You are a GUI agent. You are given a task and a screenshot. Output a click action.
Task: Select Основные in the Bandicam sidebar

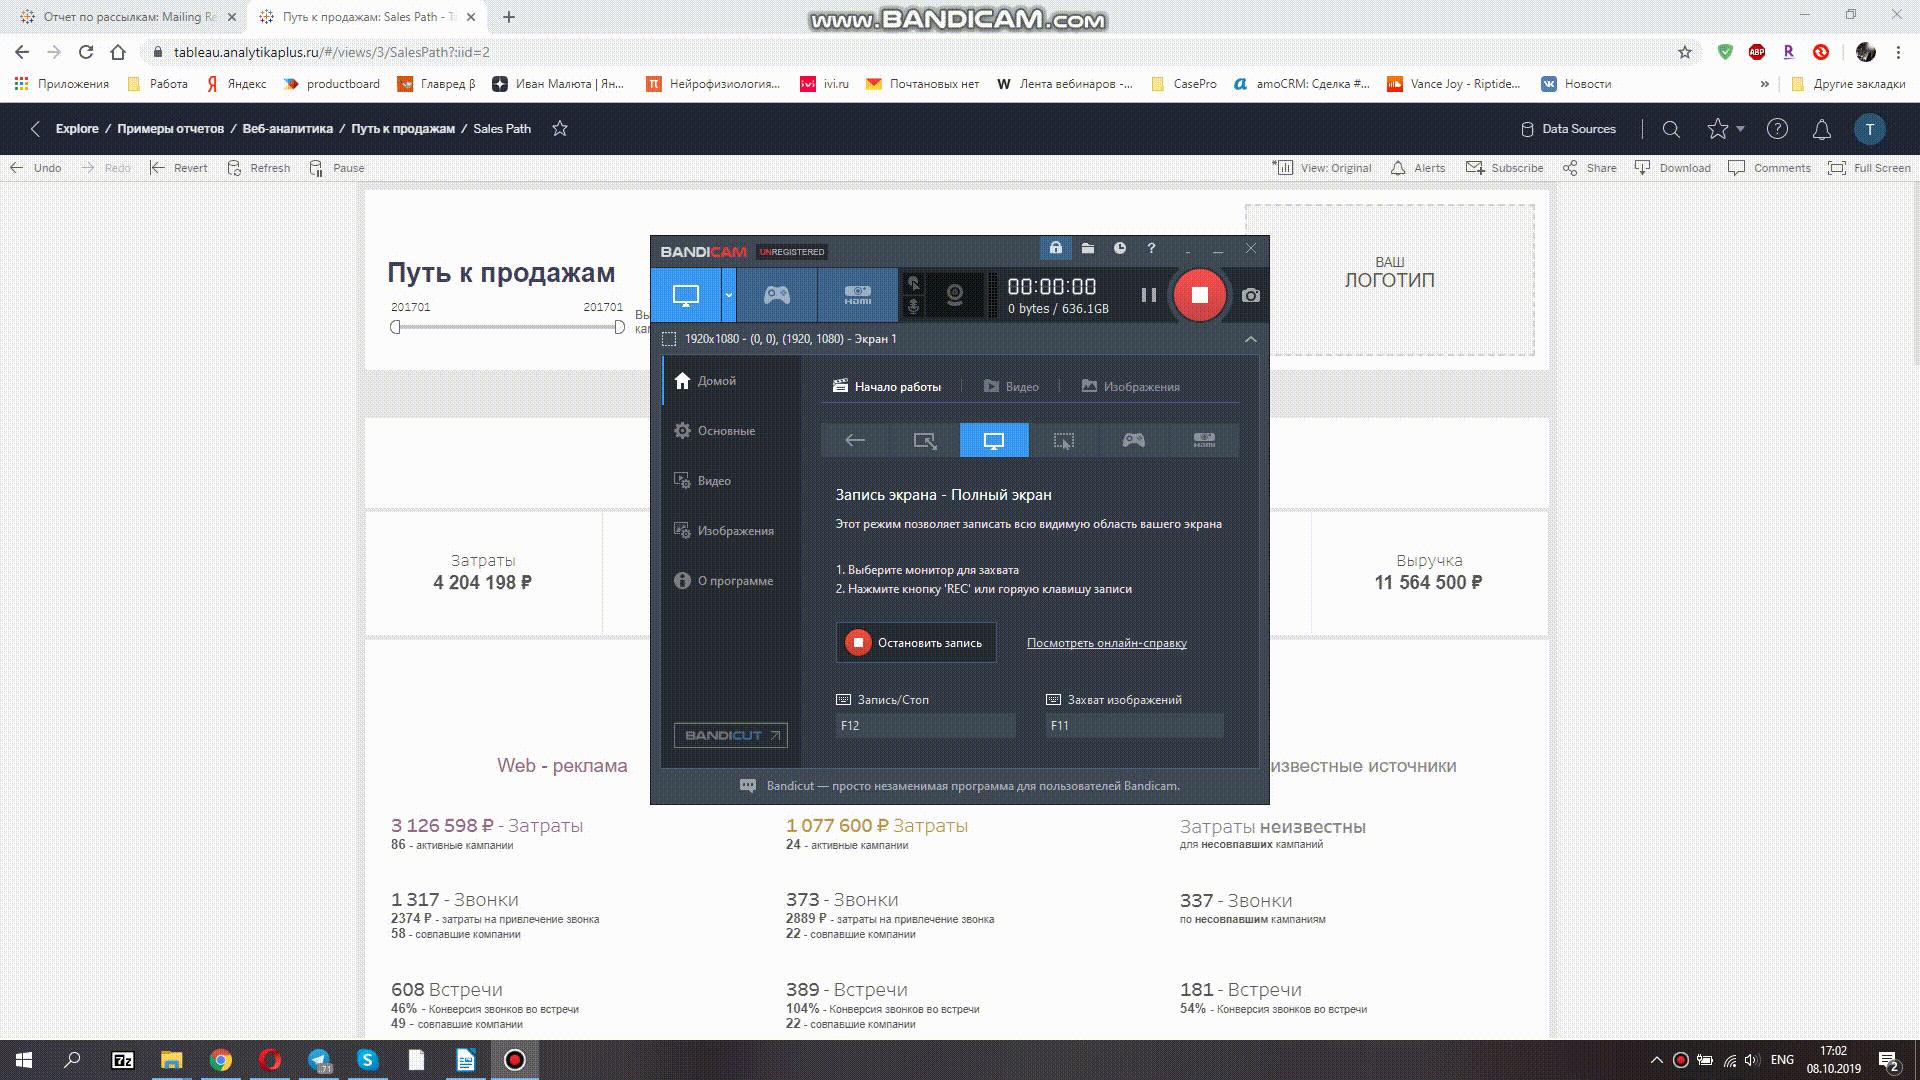[727, 430]
